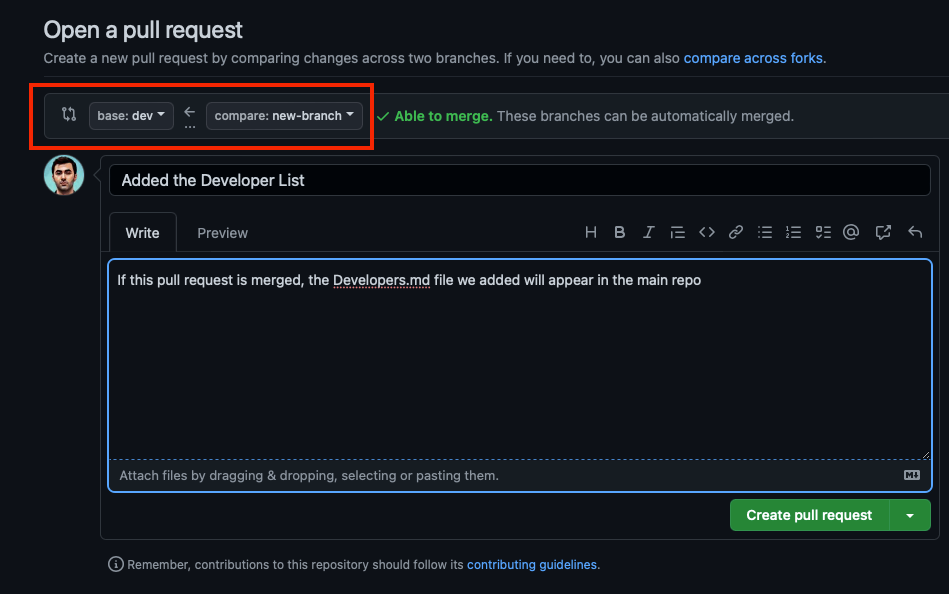Viewport: 949px width, 594px height.
Task: Add a task list with checkboxes
Action: click(x=823, y=232)
